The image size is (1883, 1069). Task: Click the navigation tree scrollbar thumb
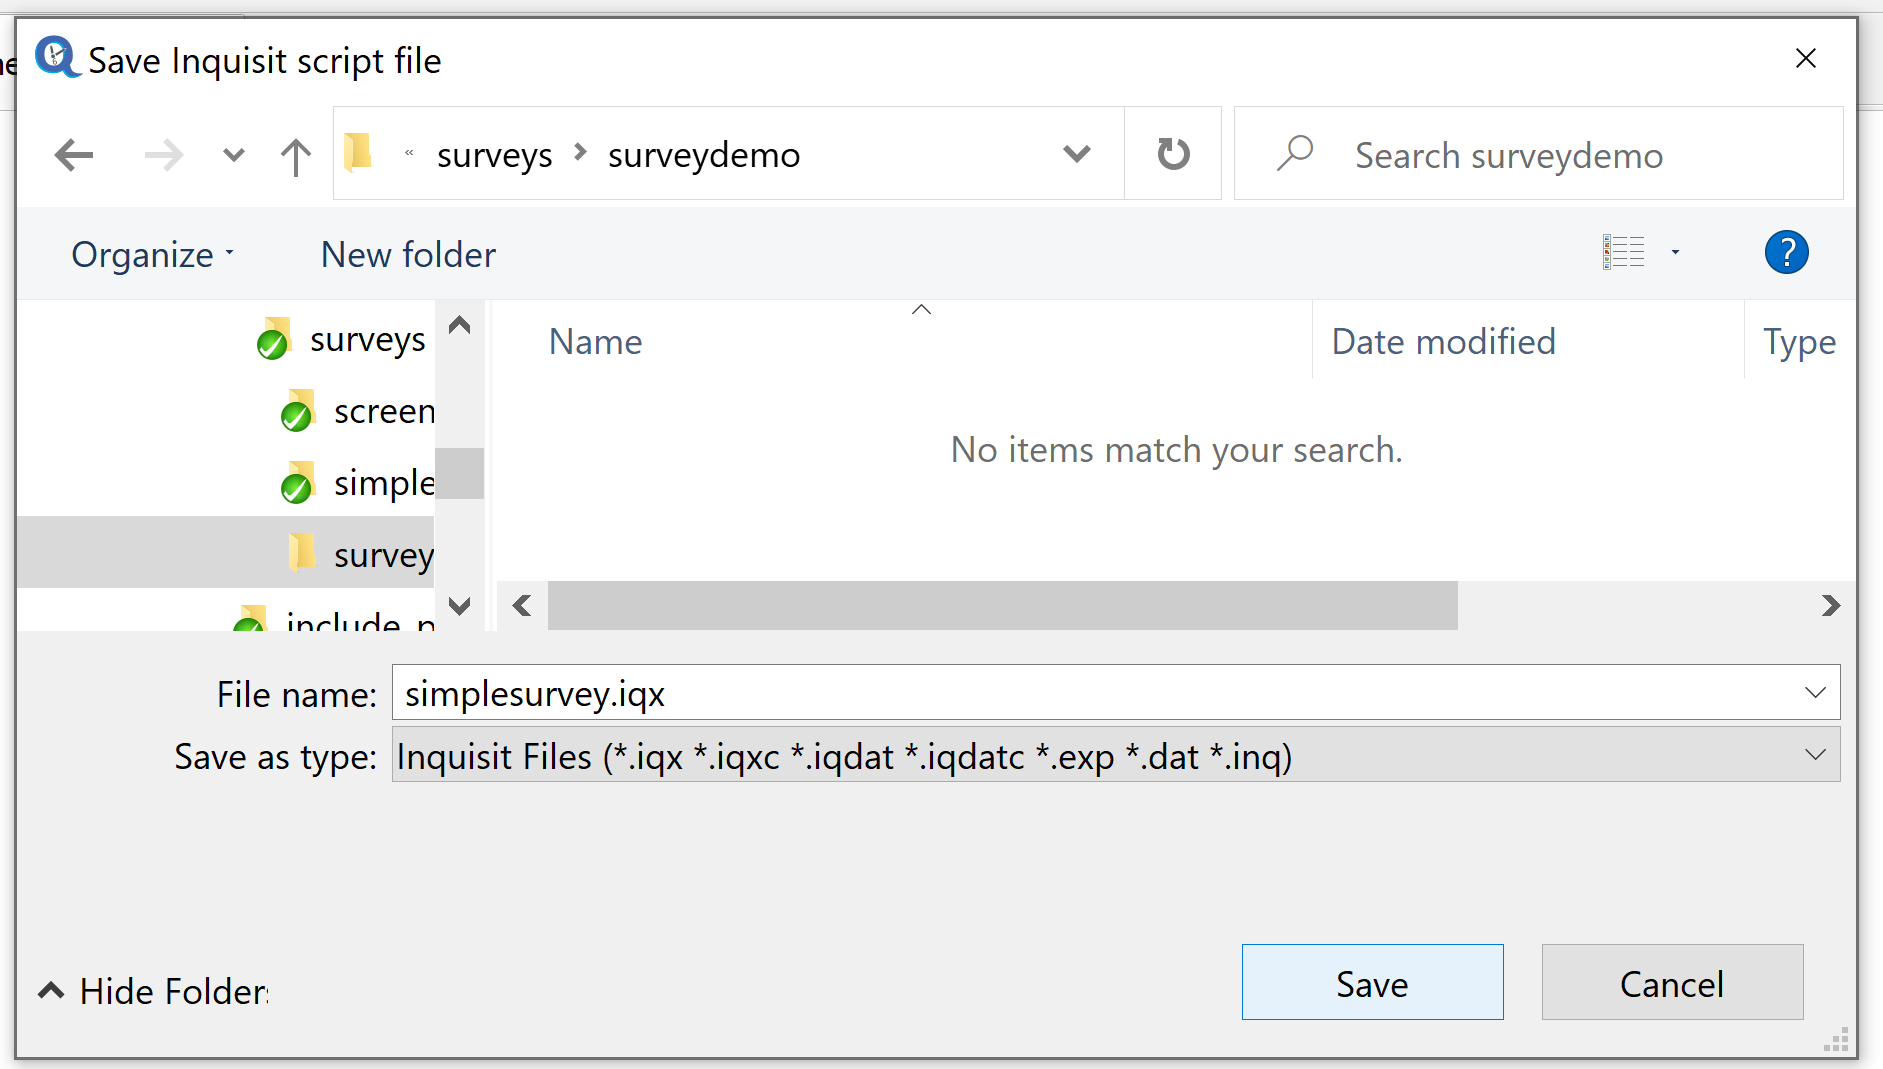(459, 473)
